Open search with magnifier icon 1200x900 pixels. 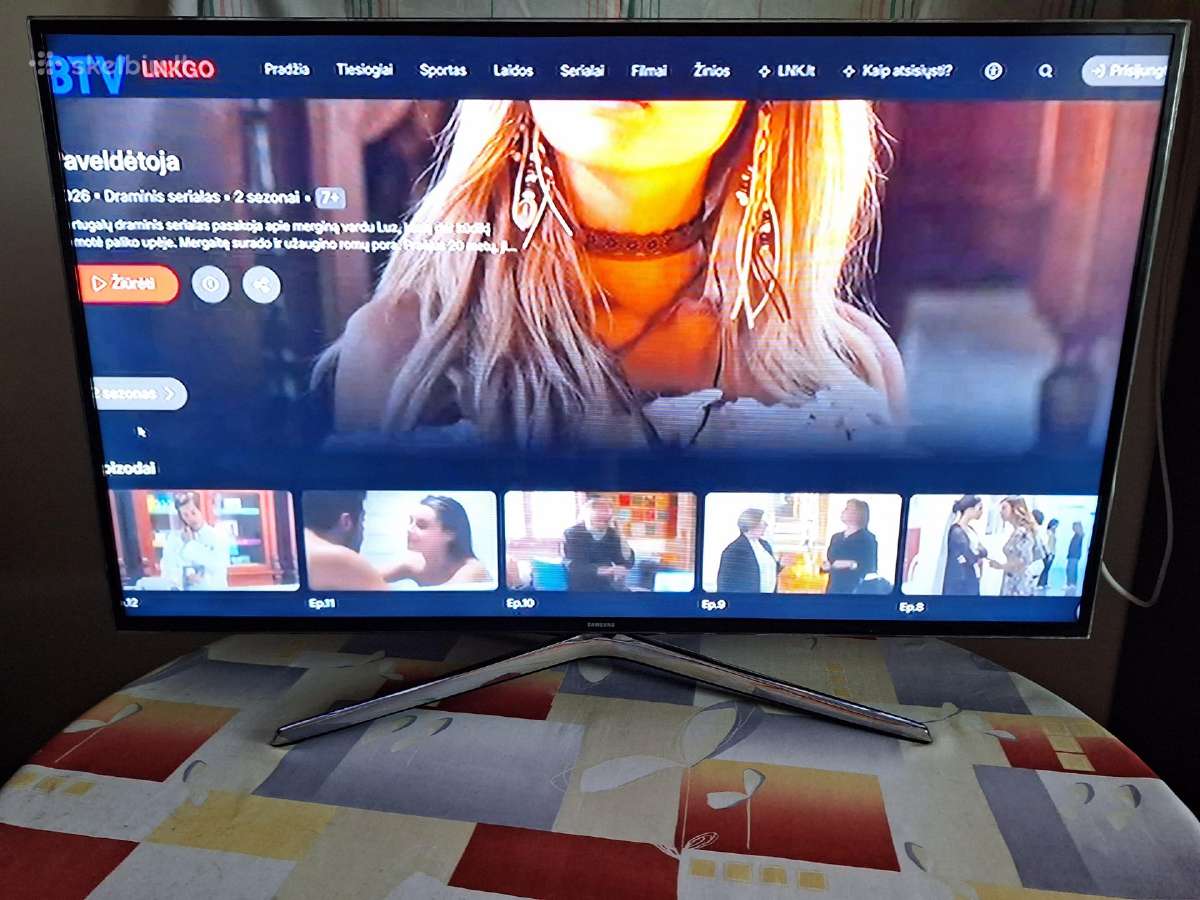(1046, 71)
